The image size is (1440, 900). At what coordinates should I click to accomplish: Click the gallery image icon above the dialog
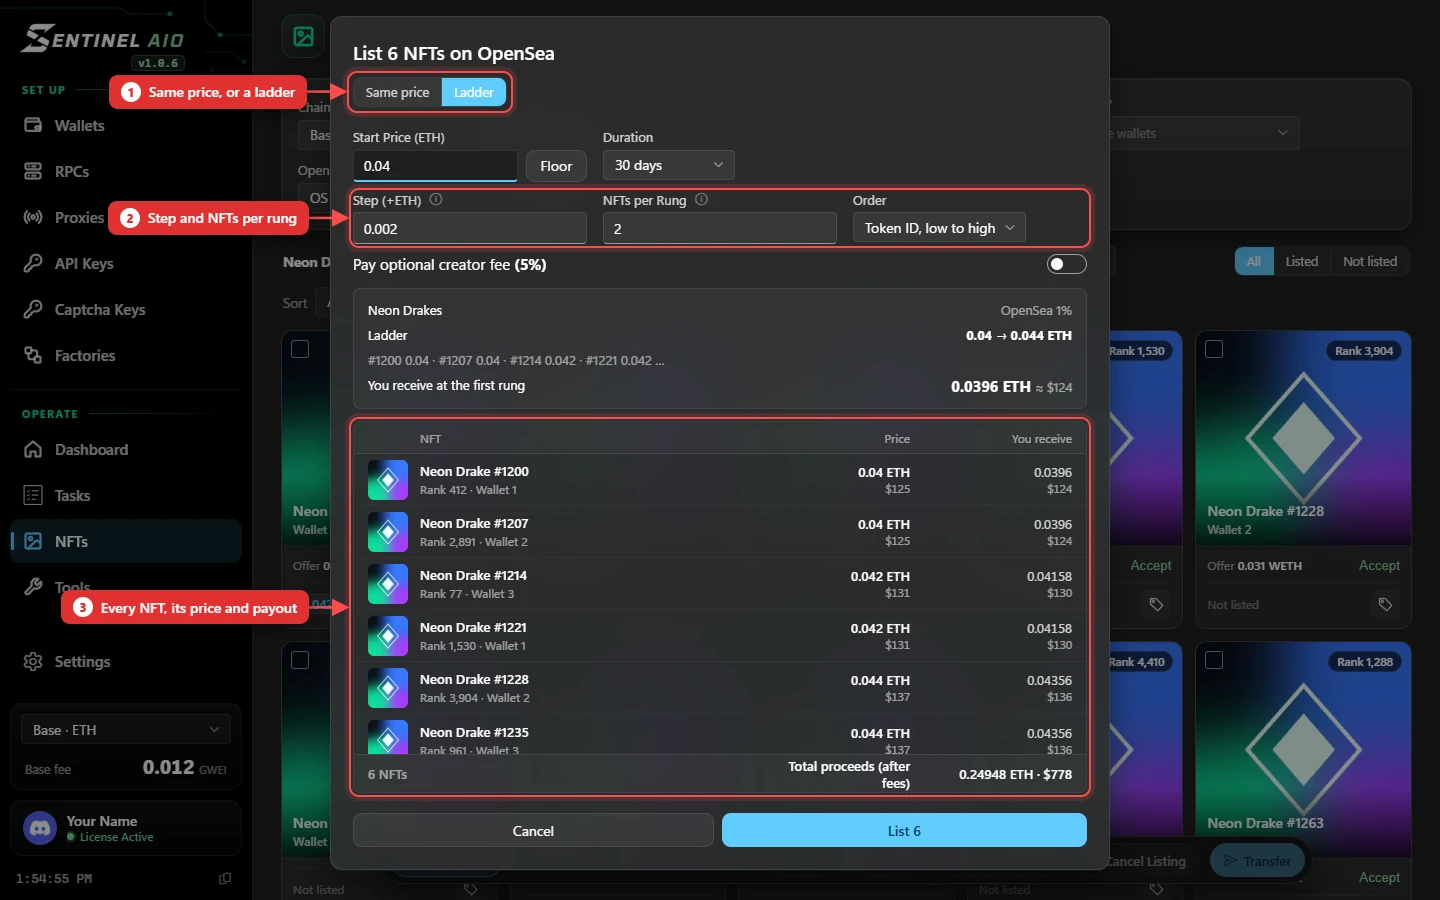click(x=303, y=37)
